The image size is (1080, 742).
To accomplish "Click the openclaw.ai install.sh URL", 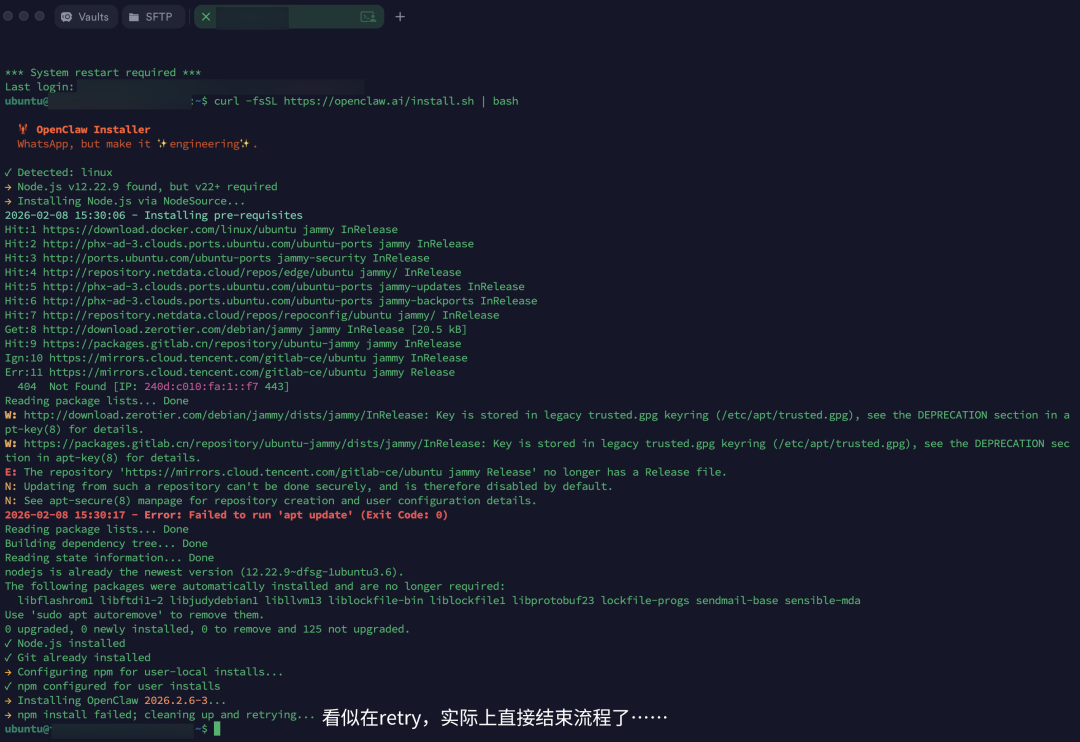I will [x=378, y=101].
